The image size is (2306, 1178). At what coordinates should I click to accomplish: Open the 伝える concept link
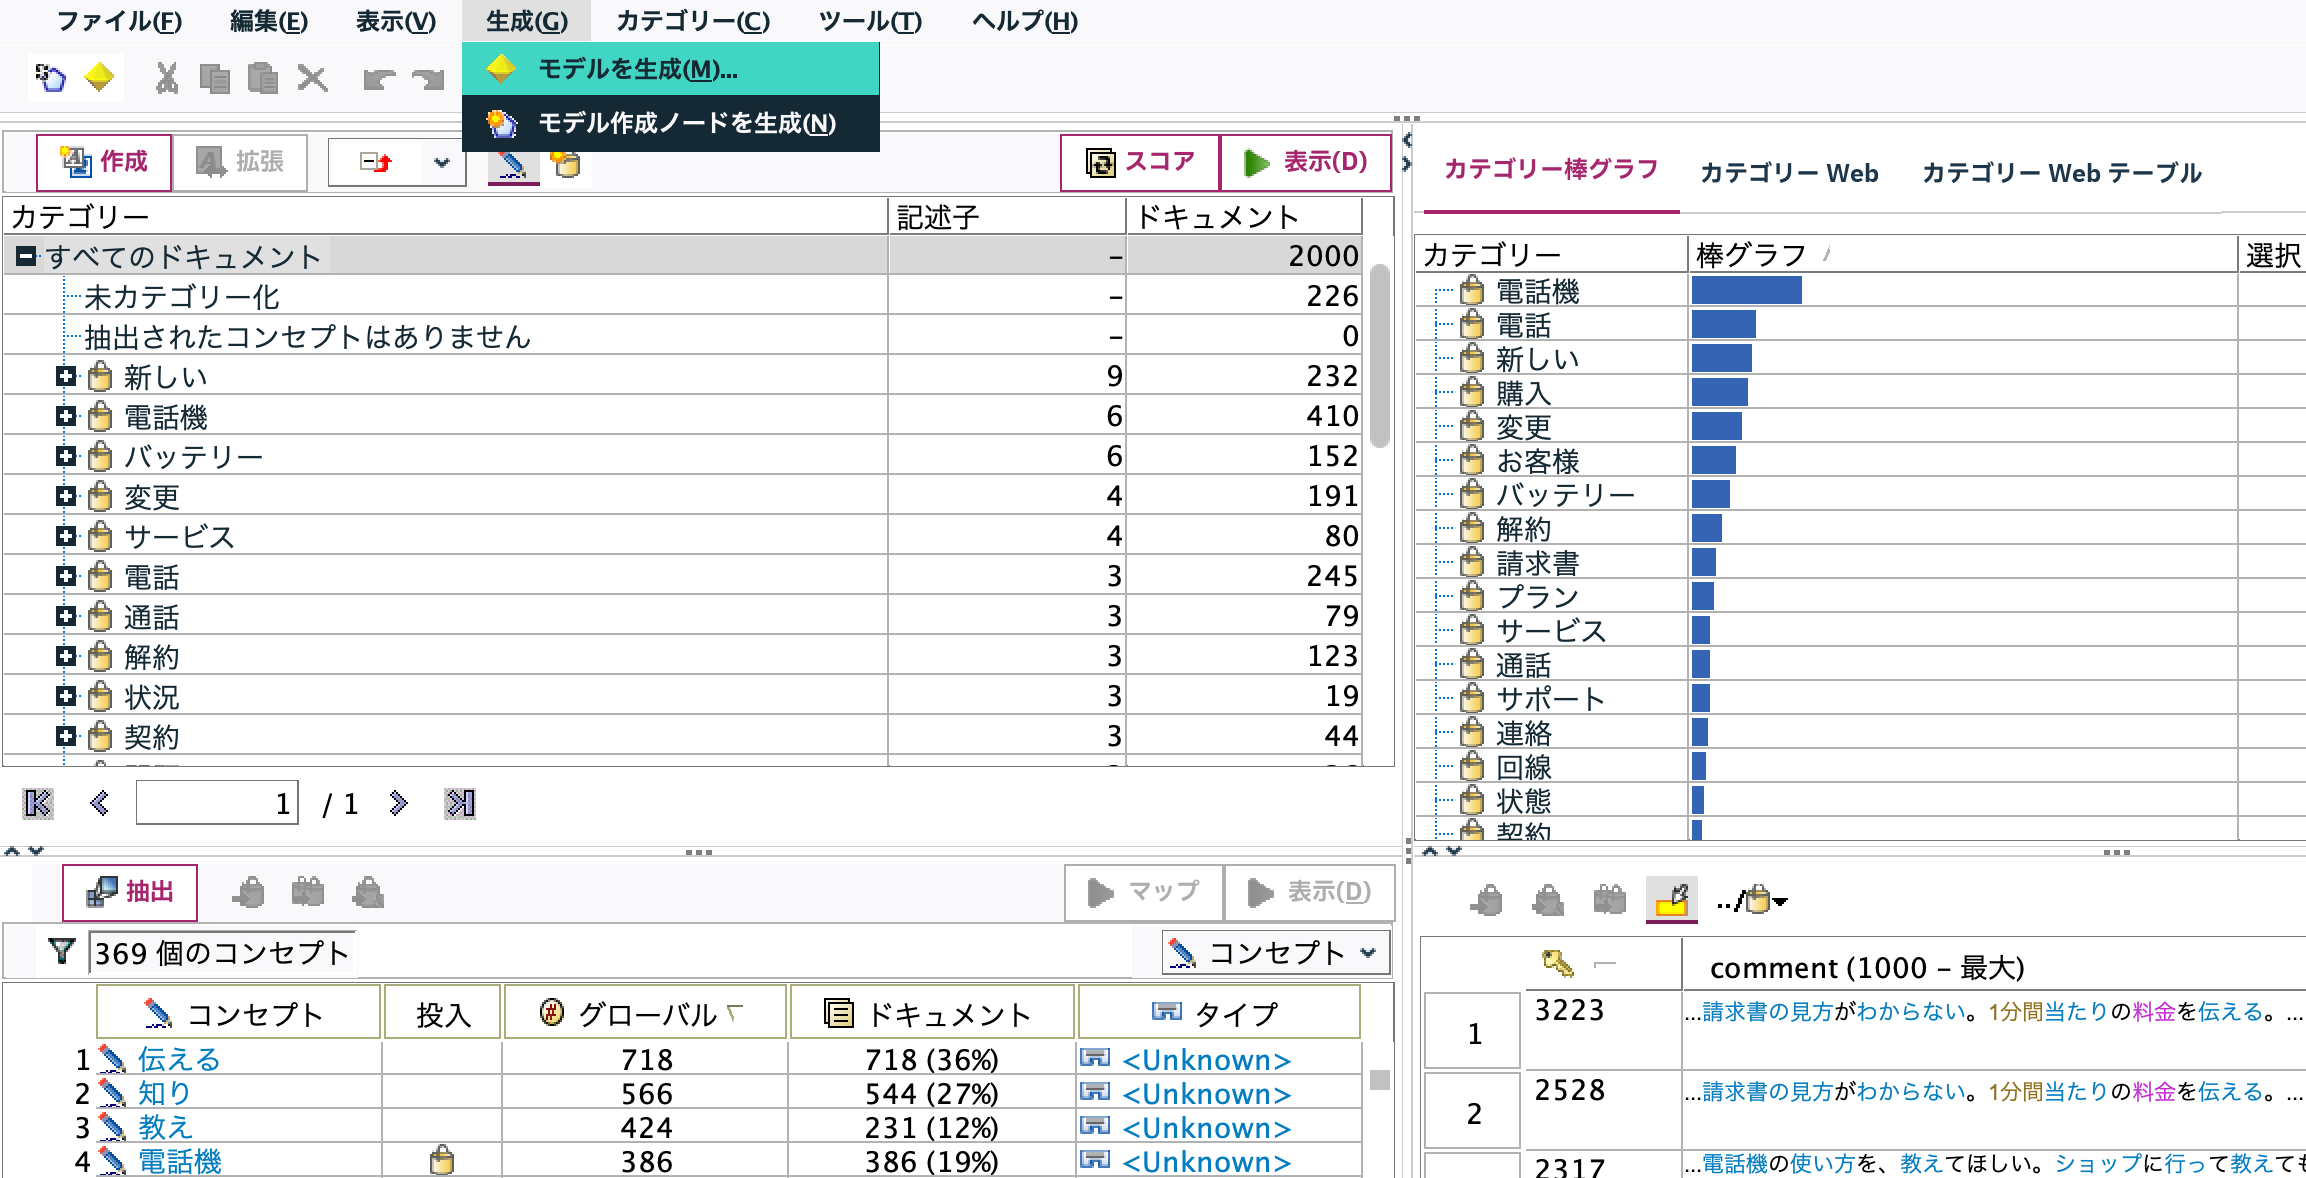(x=178, y=1058)
